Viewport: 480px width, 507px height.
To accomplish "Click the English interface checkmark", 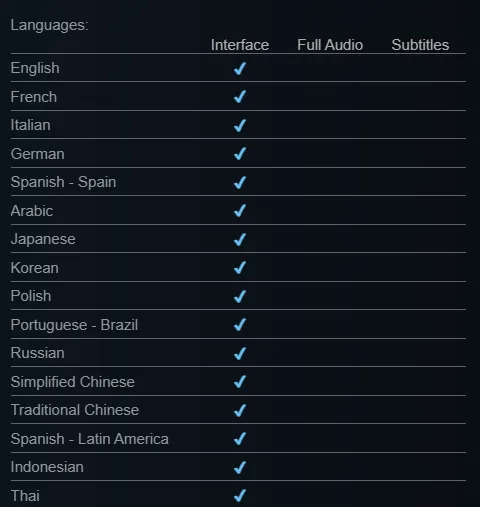I will click(240, 68).
